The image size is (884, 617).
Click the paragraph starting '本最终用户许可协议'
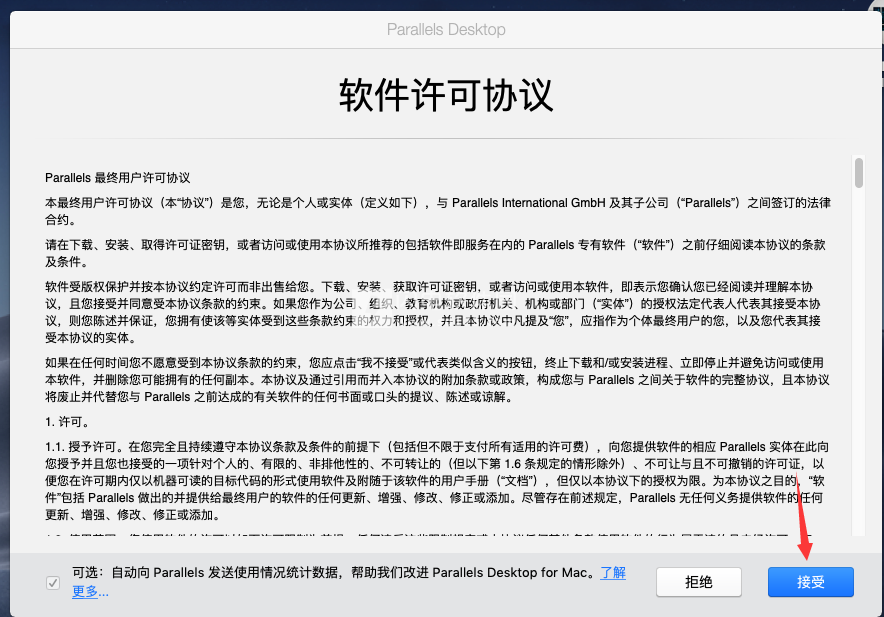438,211
